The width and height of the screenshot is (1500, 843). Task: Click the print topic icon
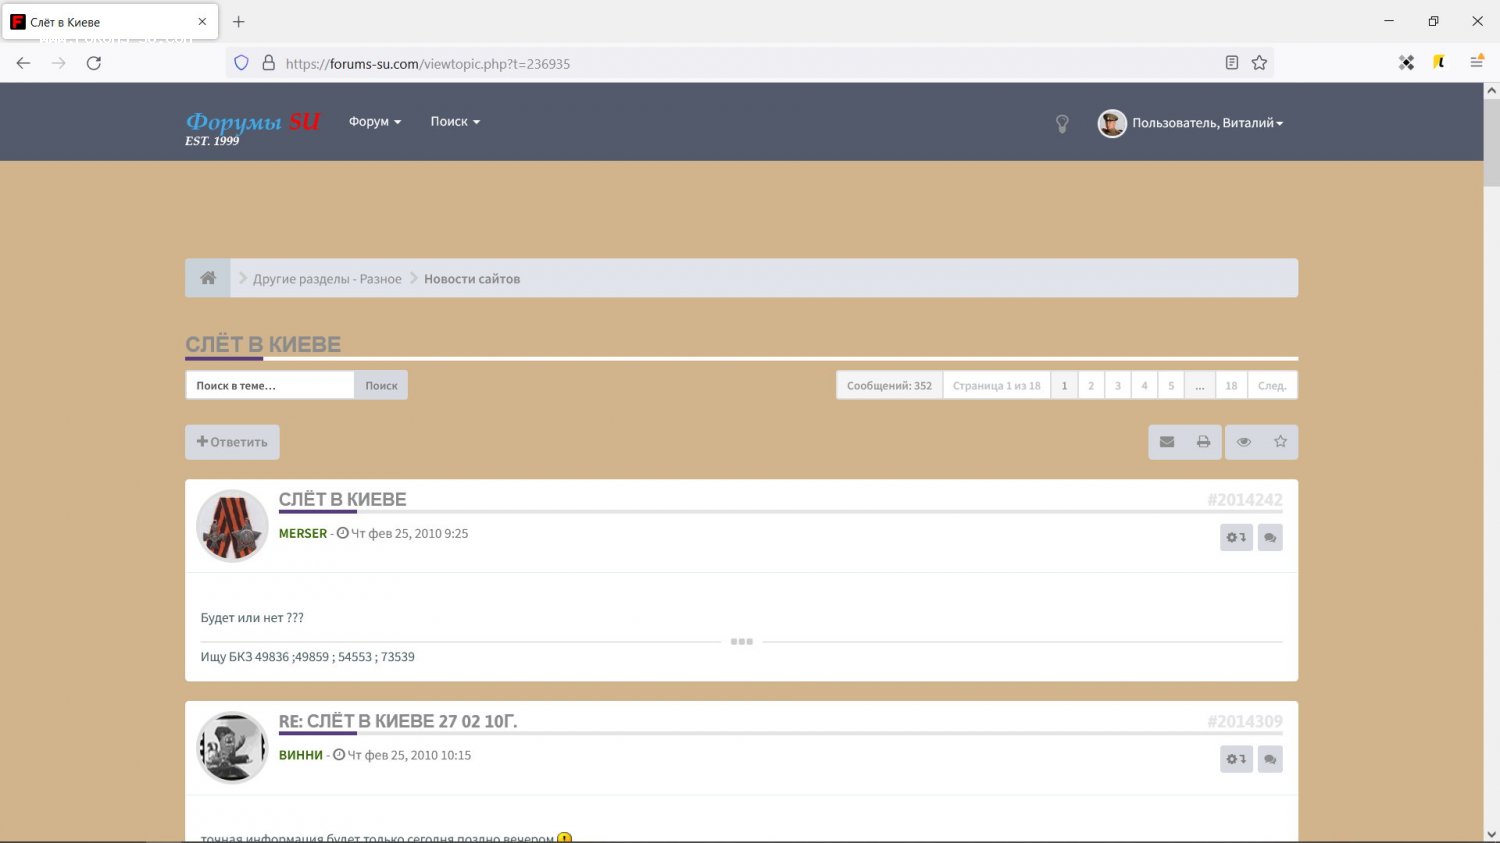click(1203, 442)
